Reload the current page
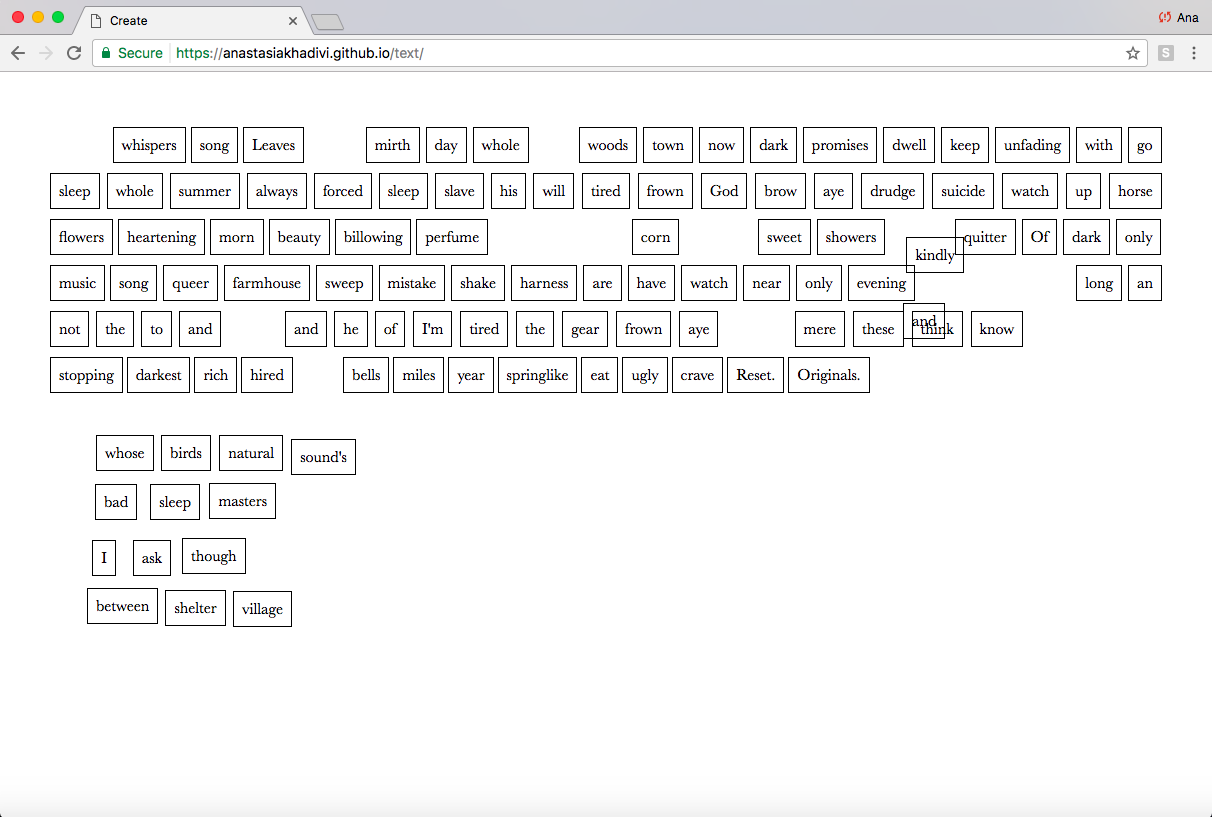The height and width of the screenshot is (817, 1212). point(74,53)
